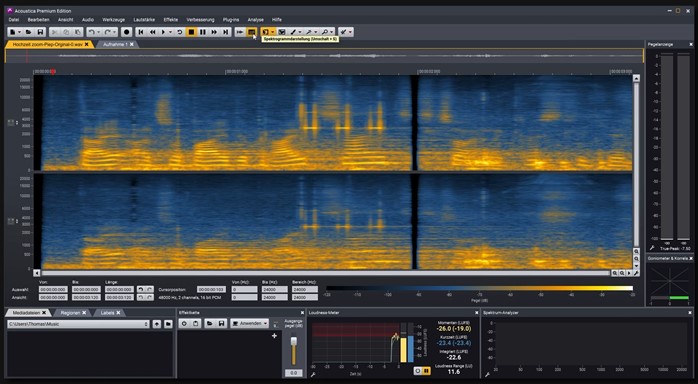Screen dimensions: 698x384
Task: Open Spektrum-Analyzer wrench settings
Action: pyautogui.click(x=487, y=375)
